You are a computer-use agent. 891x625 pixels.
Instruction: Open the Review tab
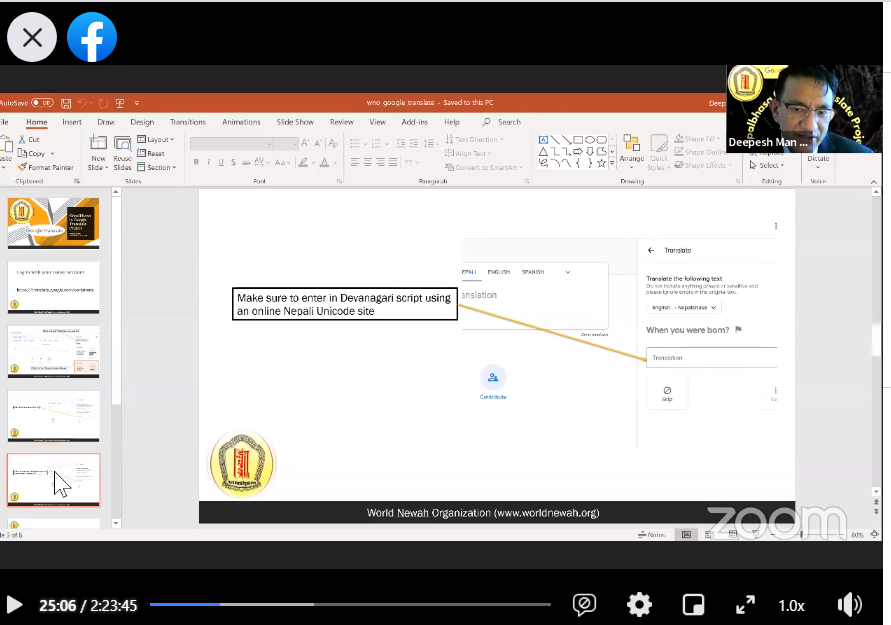[342, 122]
